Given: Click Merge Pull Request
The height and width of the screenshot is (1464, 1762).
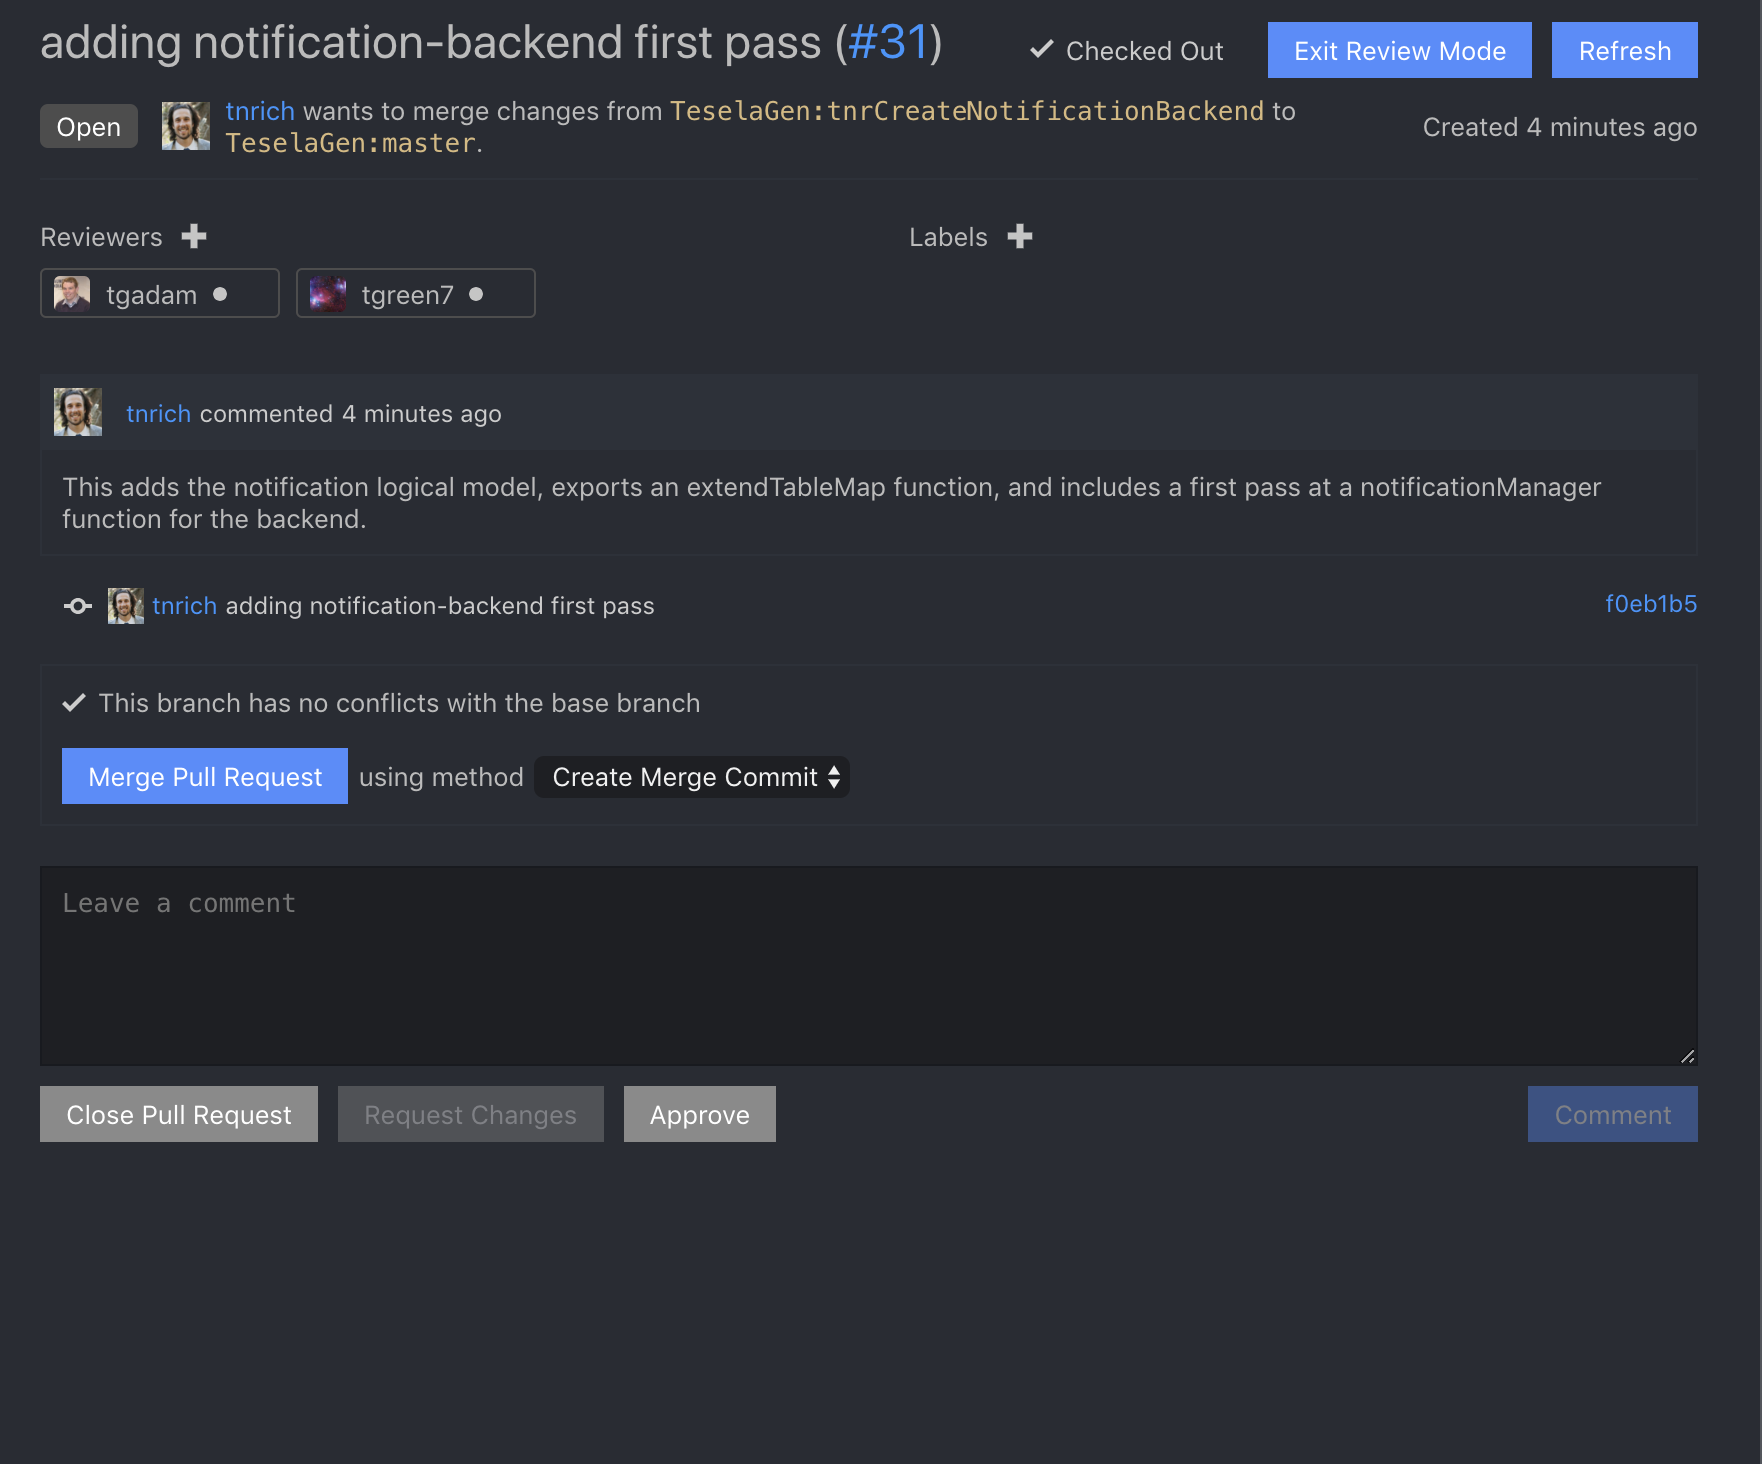Looking at the screenshot, I should point(204,776).
